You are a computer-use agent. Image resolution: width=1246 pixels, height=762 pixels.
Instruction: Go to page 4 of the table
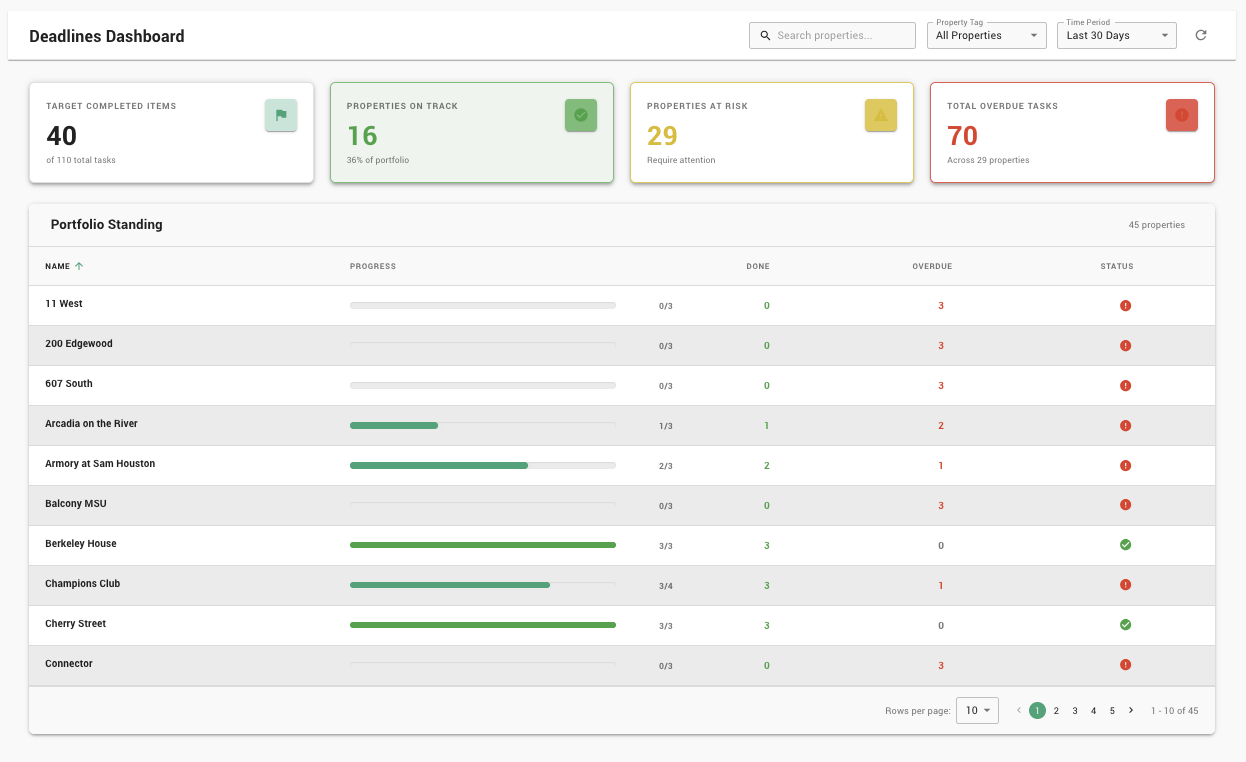click(x=1093, y=710)
